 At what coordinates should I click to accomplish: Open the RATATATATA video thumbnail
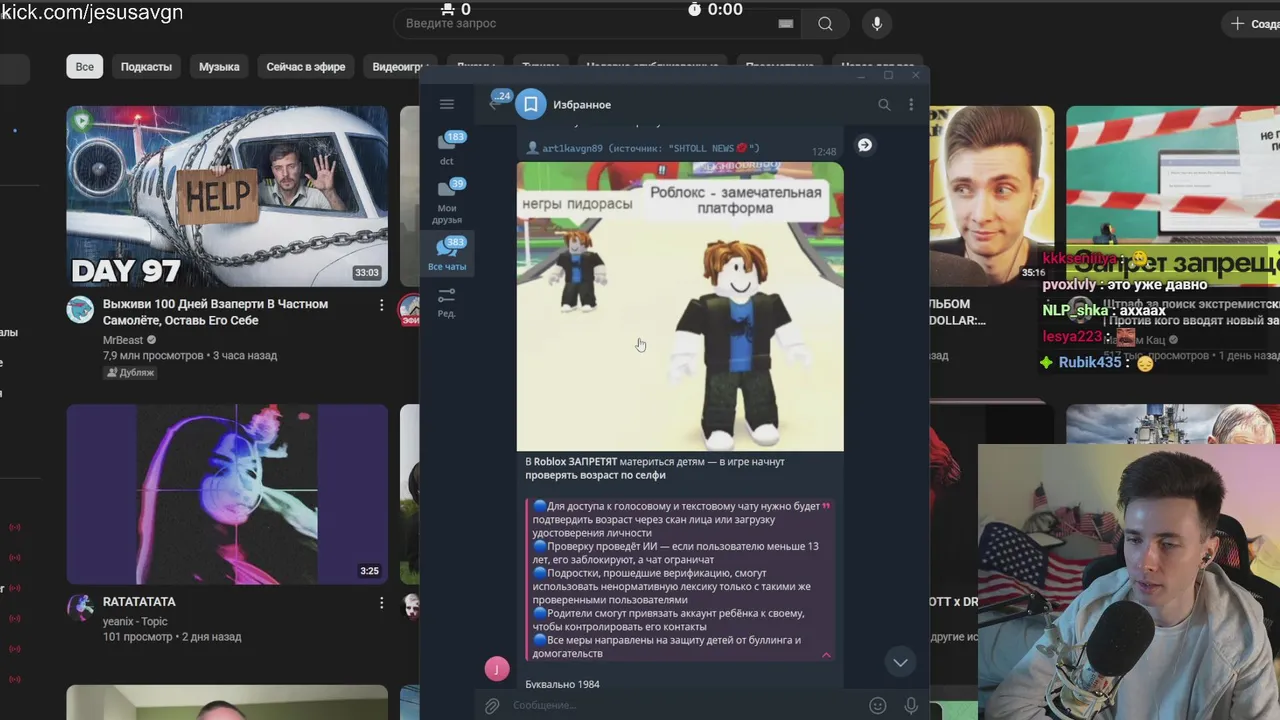(x=227, y=494)
